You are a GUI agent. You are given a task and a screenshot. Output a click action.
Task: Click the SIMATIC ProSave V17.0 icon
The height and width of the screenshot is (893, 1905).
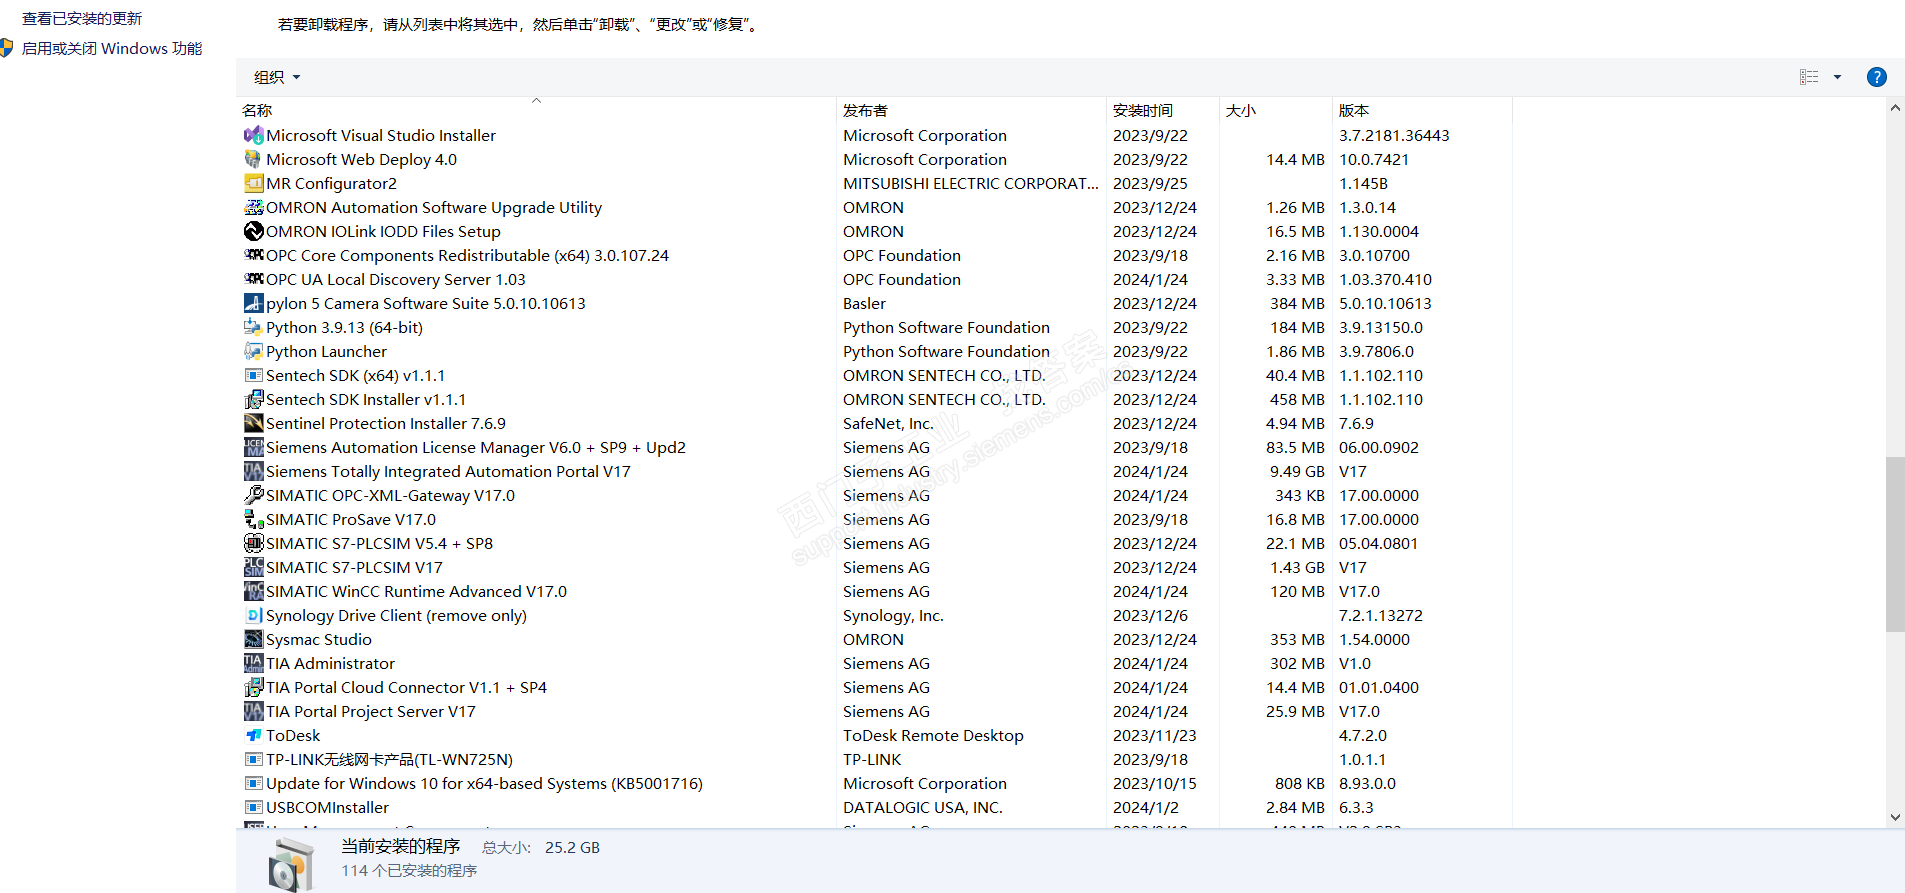pos(254,519)
